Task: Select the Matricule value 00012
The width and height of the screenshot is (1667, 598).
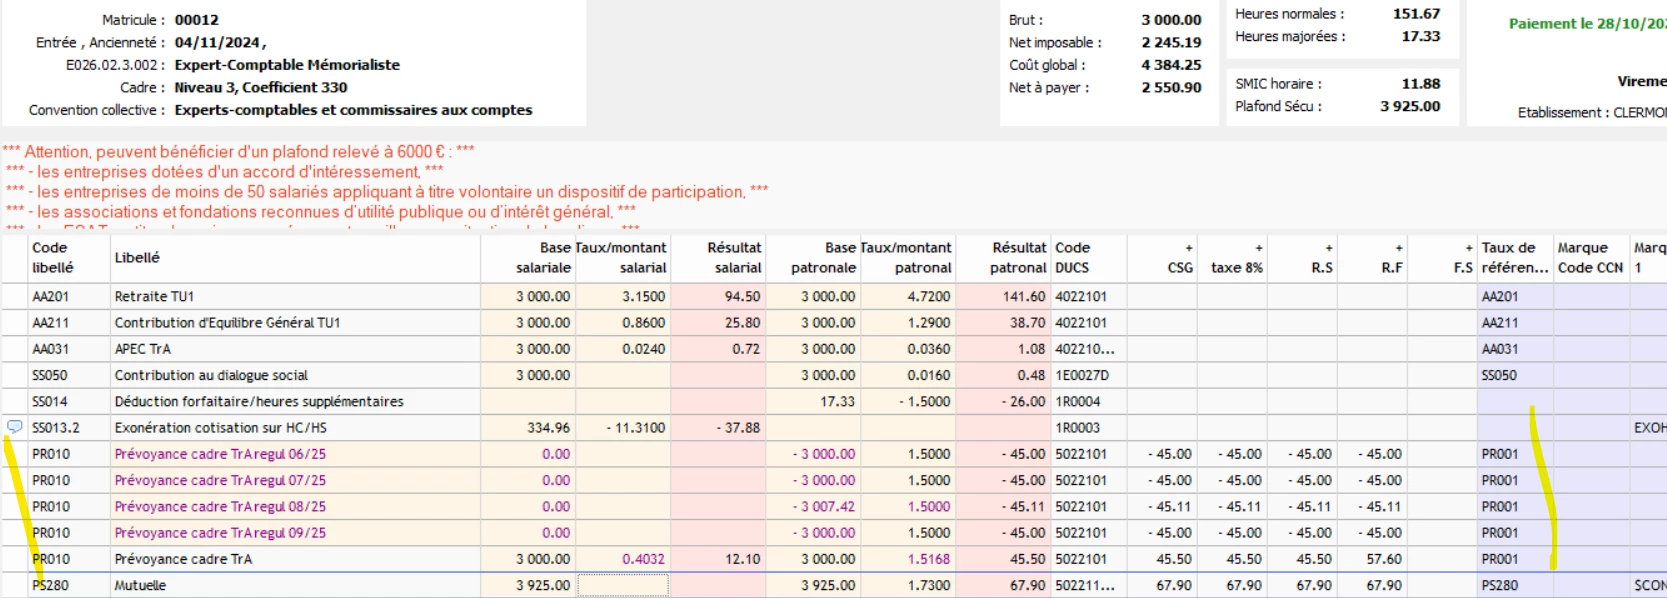Action: (196, 20)
